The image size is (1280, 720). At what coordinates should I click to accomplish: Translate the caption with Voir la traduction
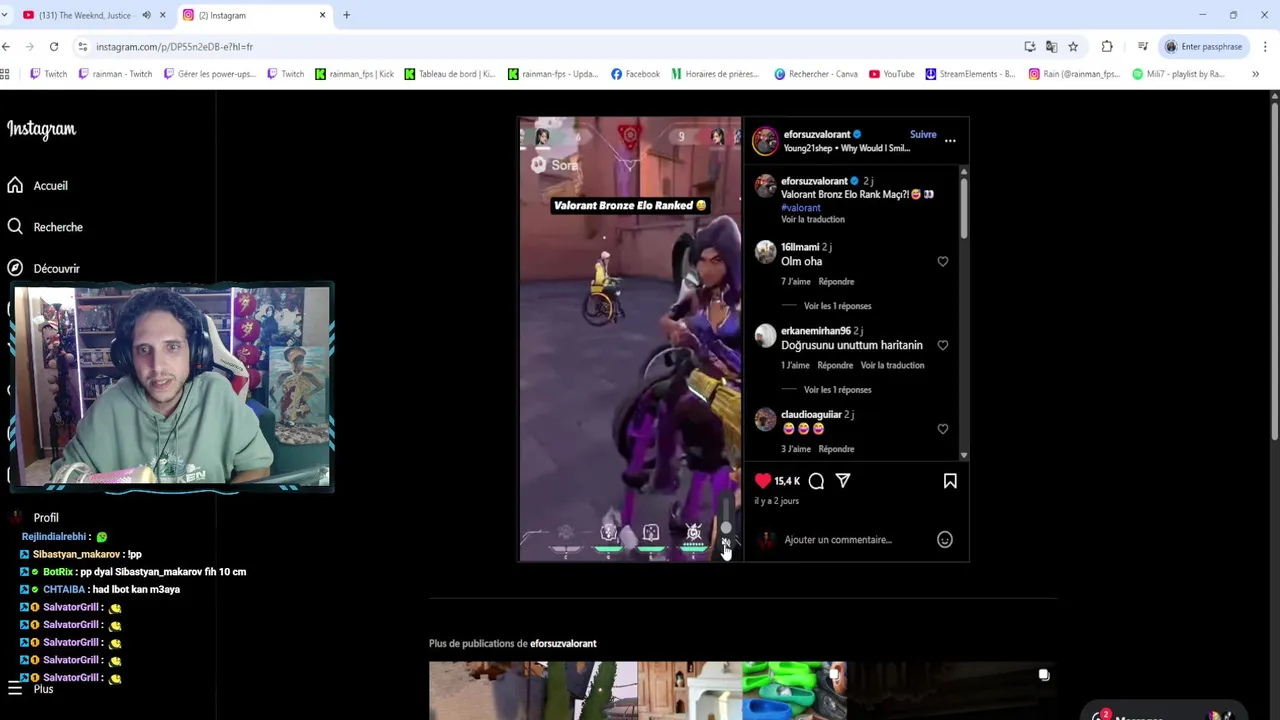pos(813,220)
